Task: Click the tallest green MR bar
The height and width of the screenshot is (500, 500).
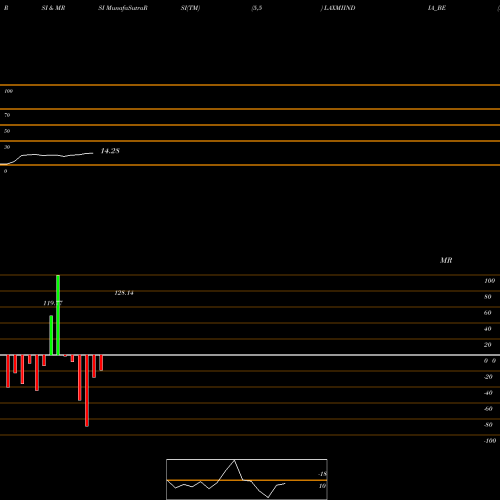Action: (58, 315)
